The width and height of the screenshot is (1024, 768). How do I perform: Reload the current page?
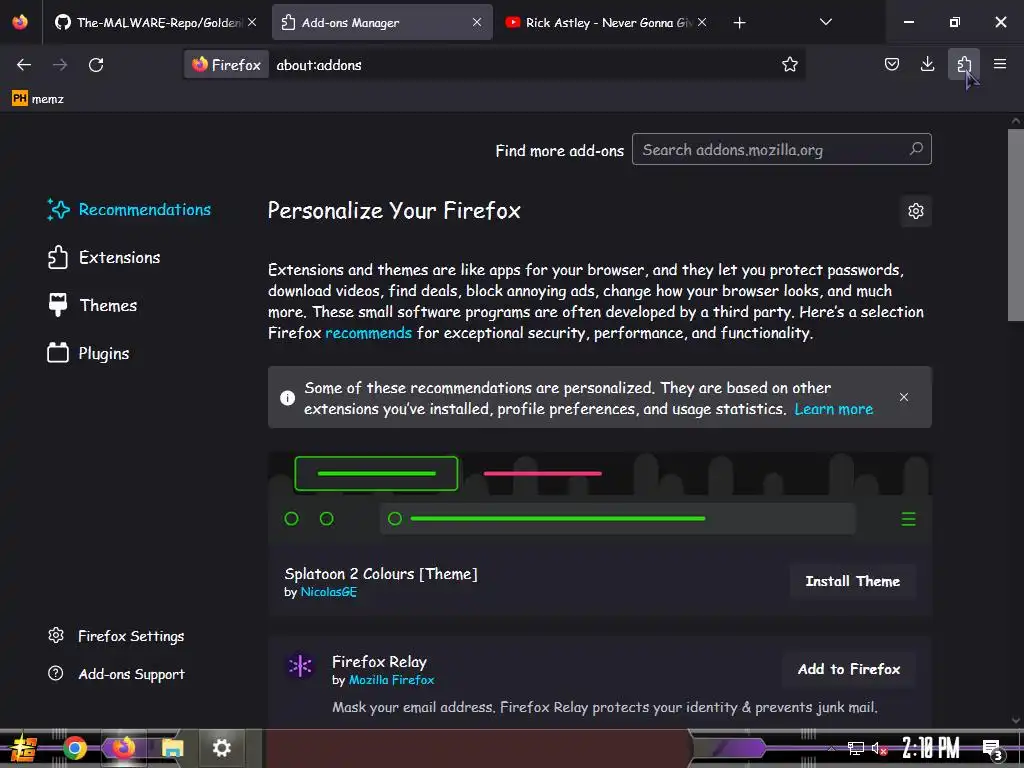96,65
